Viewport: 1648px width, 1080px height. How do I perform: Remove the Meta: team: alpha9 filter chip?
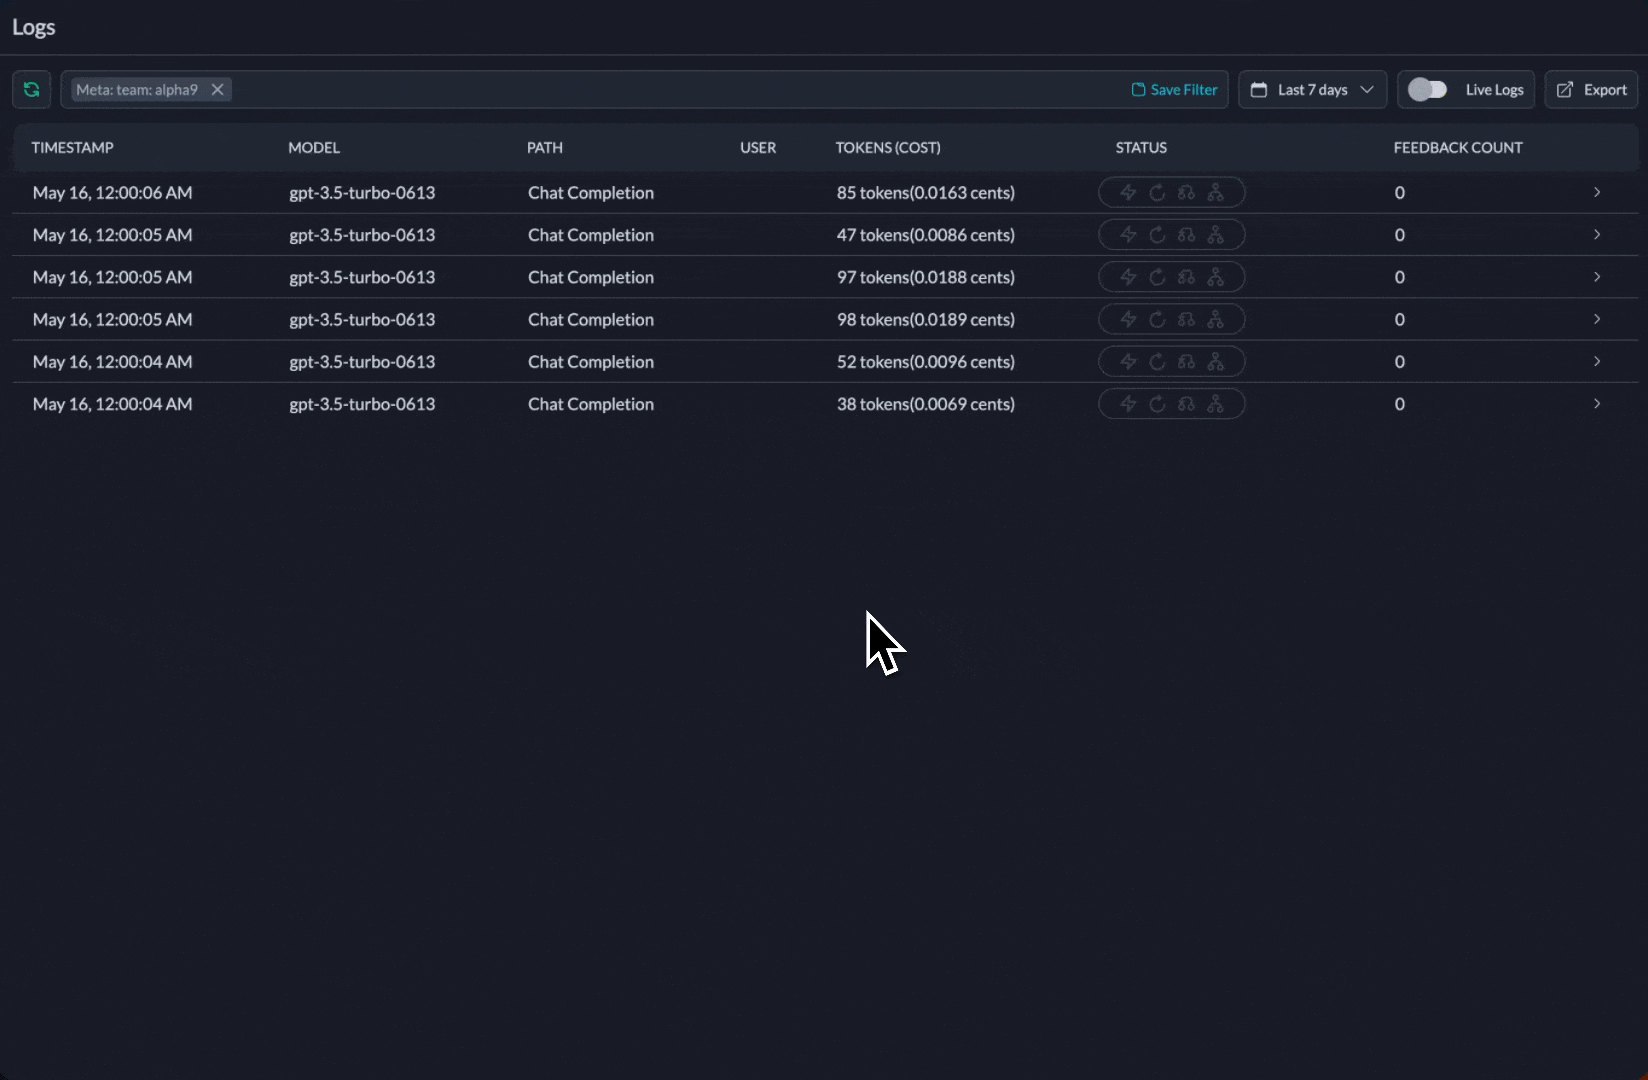coord(217,89)
